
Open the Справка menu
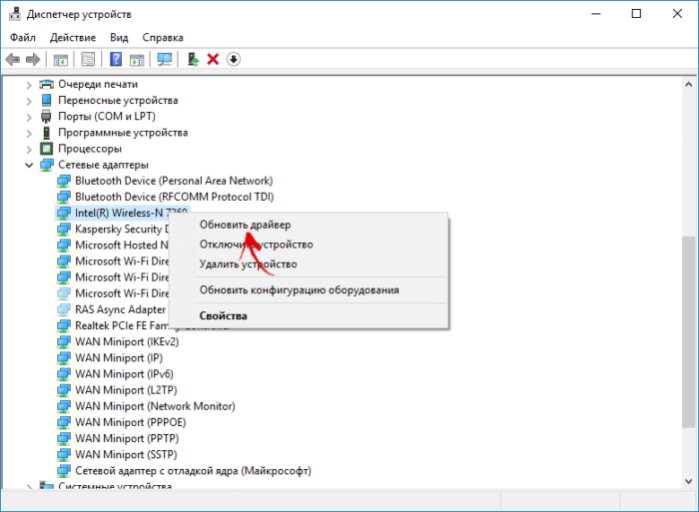coord(163,37)
